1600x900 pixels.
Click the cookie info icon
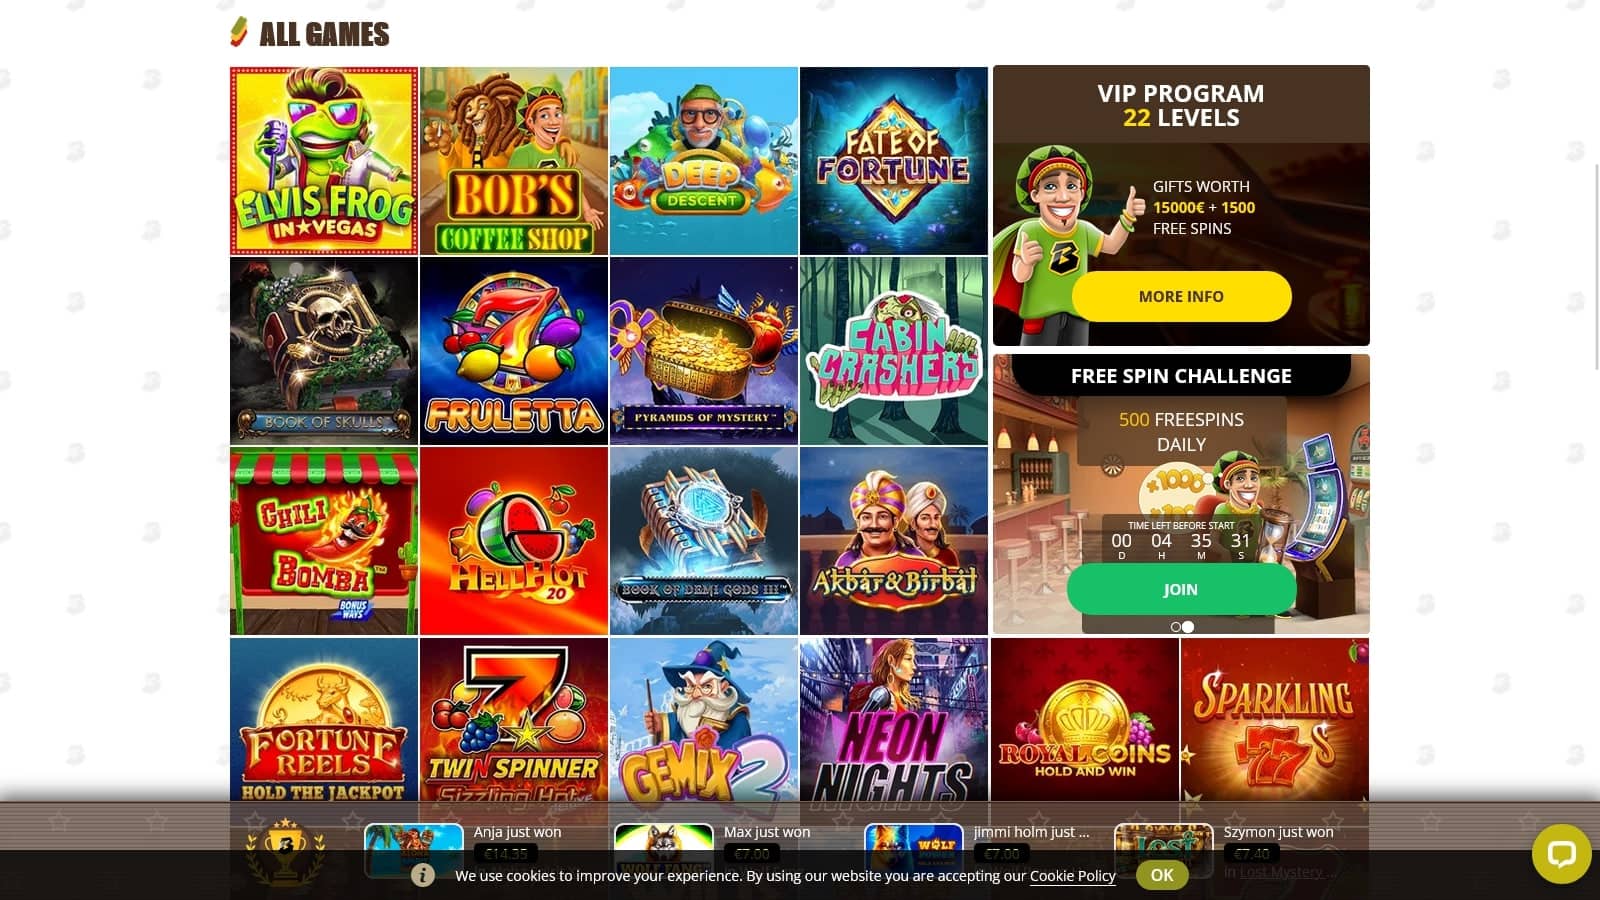click(x=423, y=875)
